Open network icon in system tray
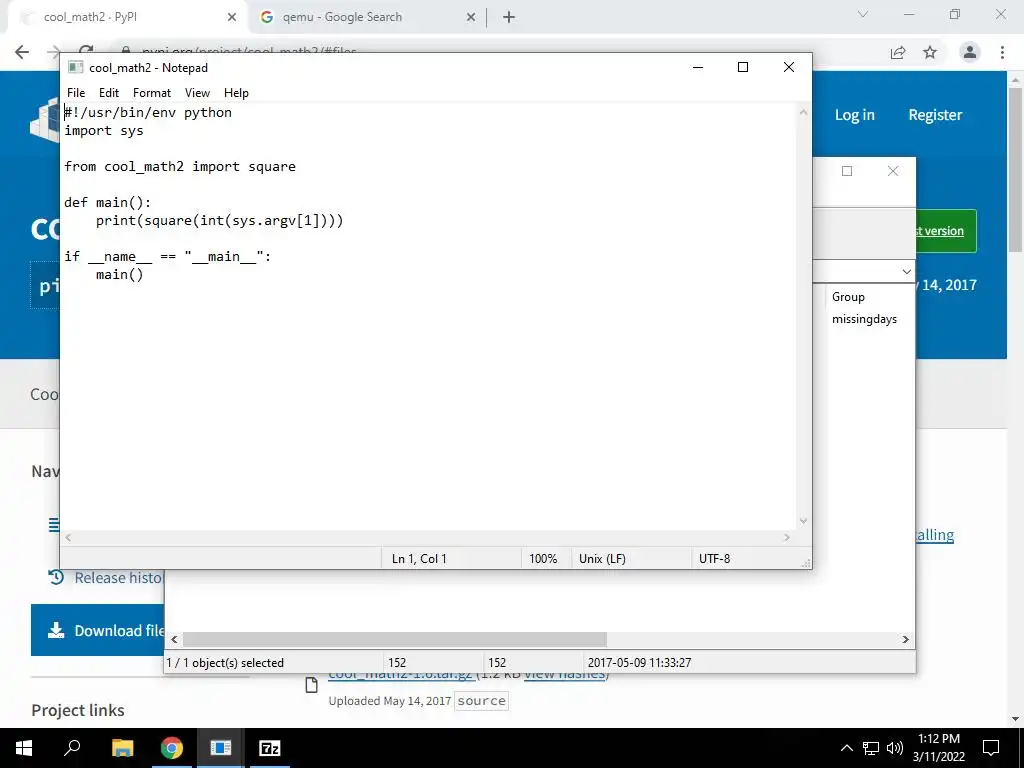Screen dimensions: 1024x768 [x=871, y=748]
